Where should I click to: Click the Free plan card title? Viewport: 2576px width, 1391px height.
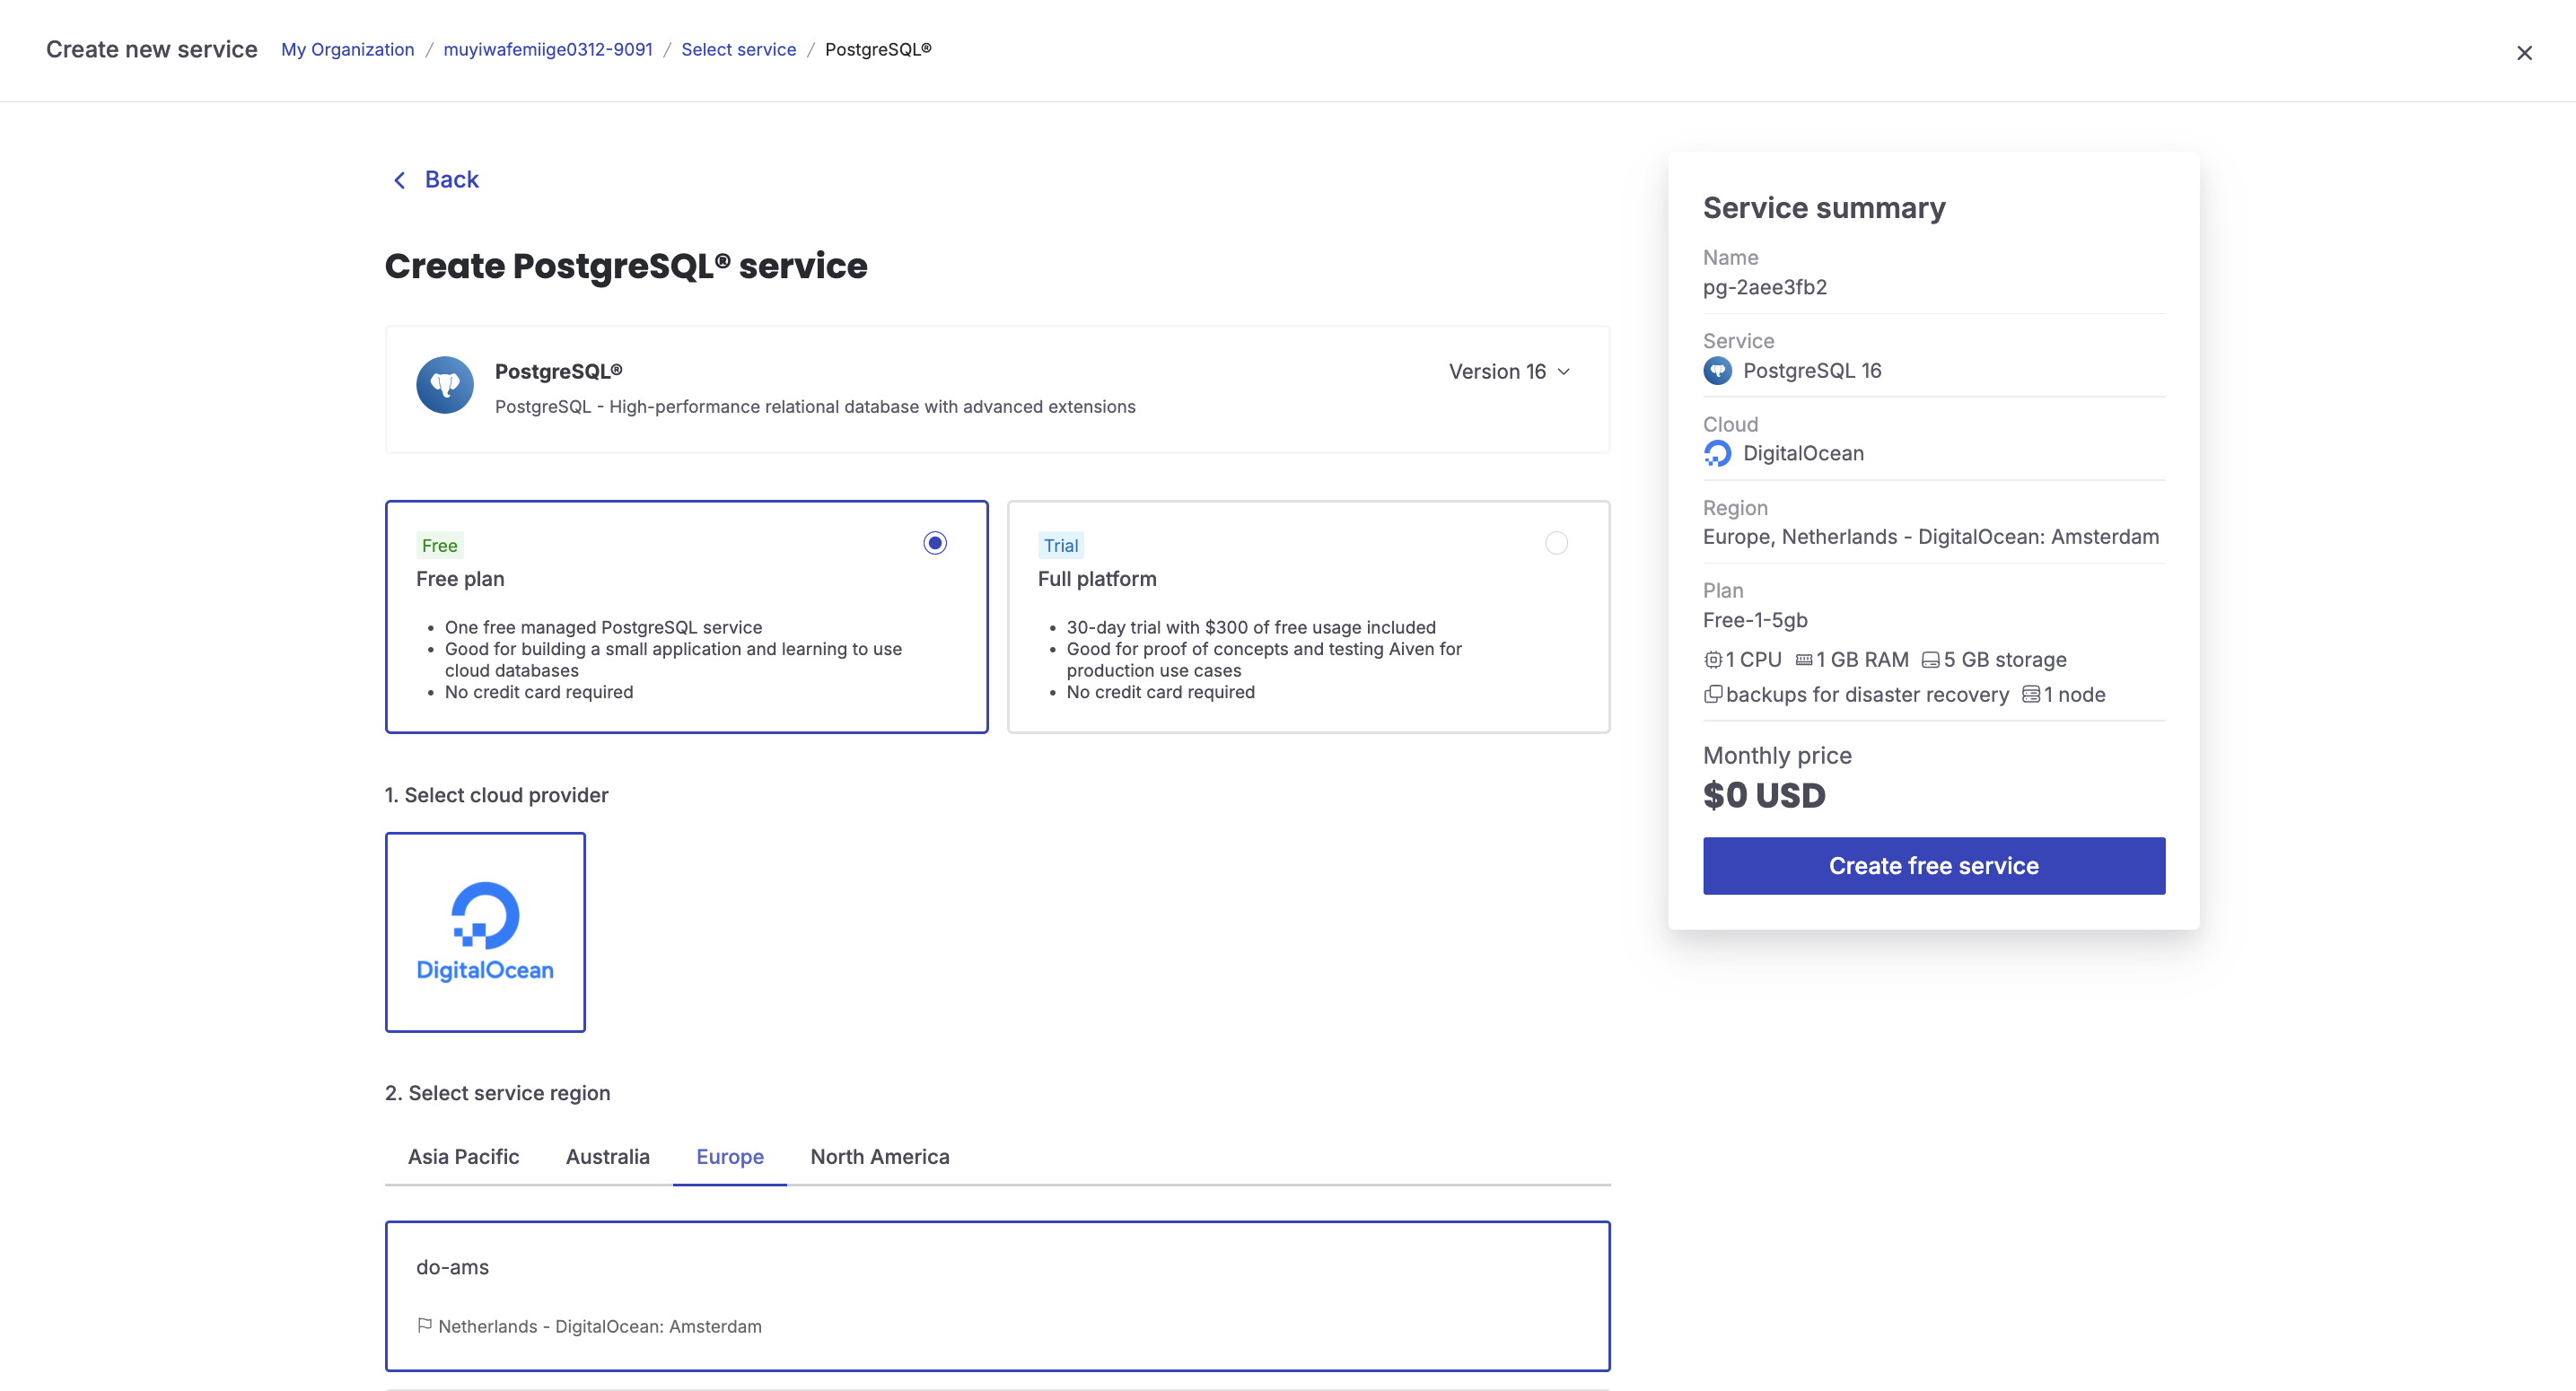[460, 579]
